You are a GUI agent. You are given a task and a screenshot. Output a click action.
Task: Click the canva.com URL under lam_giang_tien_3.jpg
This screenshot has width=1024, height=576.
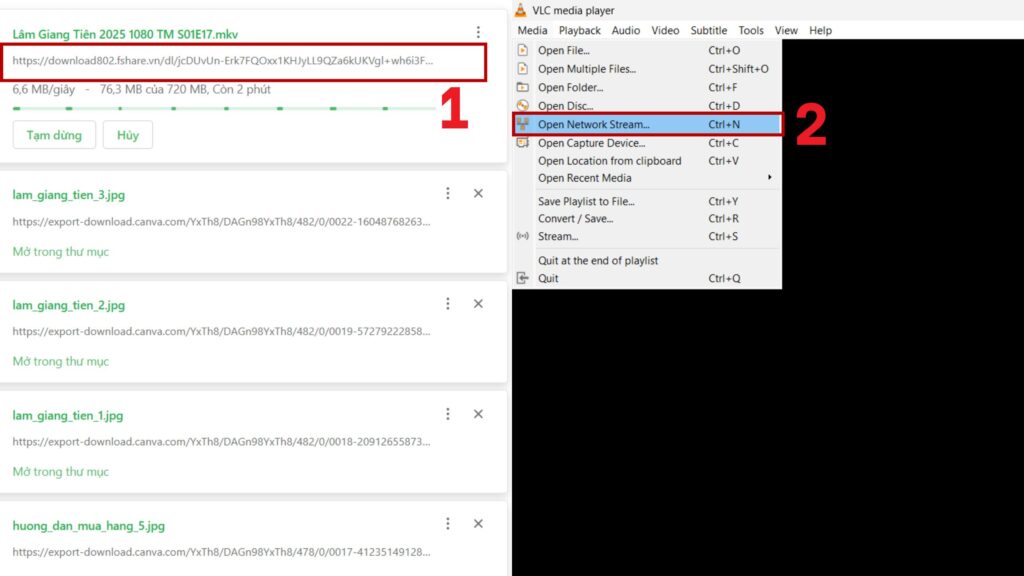tap(221, 222)
